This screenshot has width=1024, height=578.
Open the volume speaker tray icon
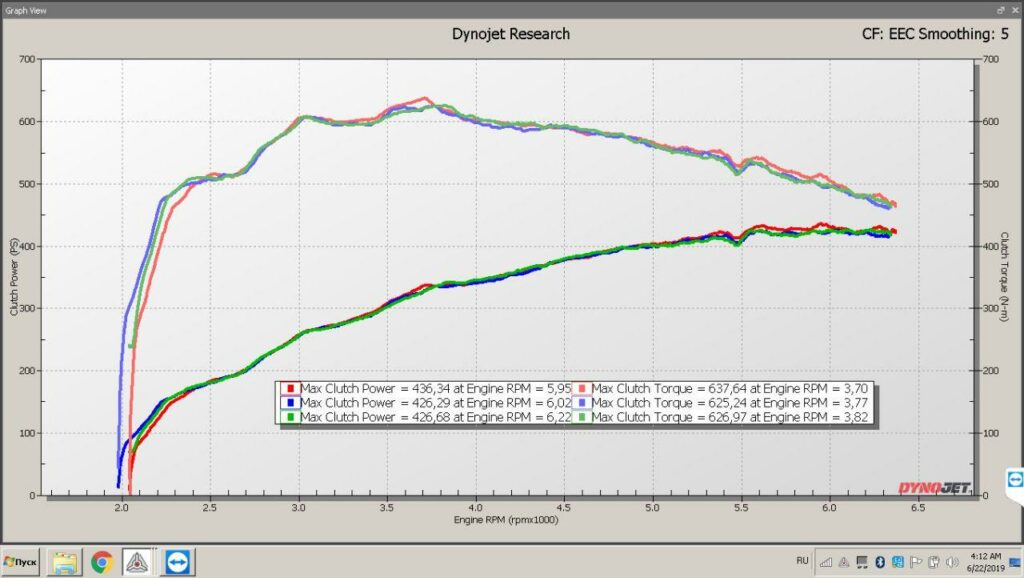[x=950, y=562]
